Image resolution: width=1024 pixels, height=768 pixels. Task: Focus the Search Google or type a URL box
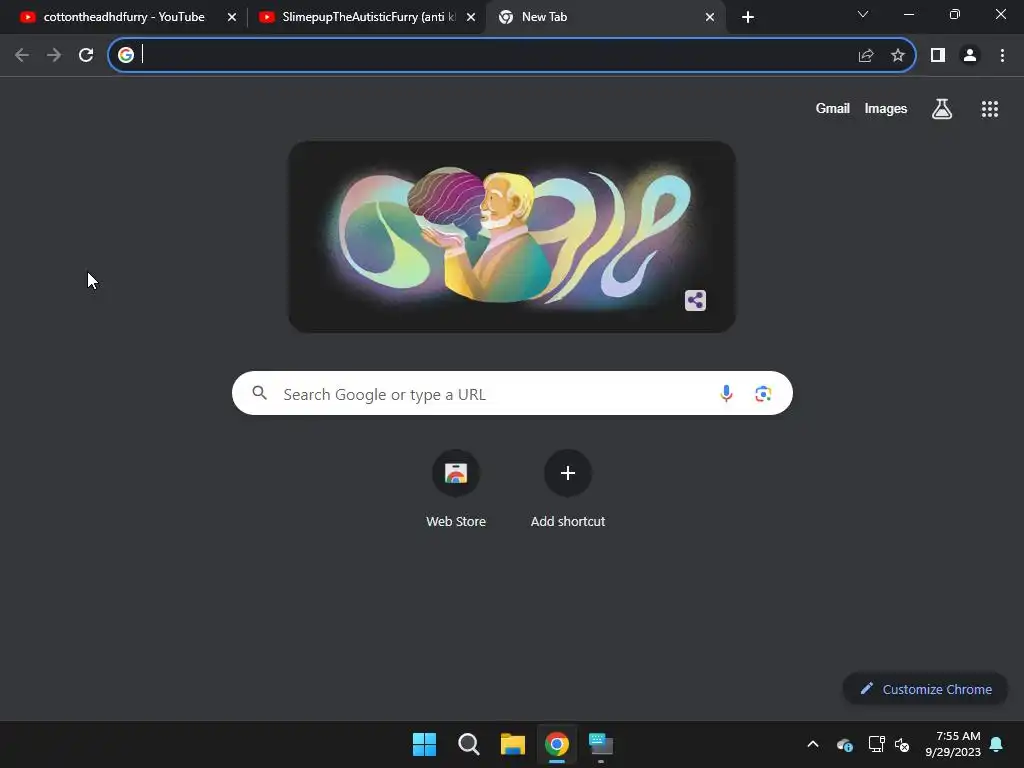pos(512,393)
